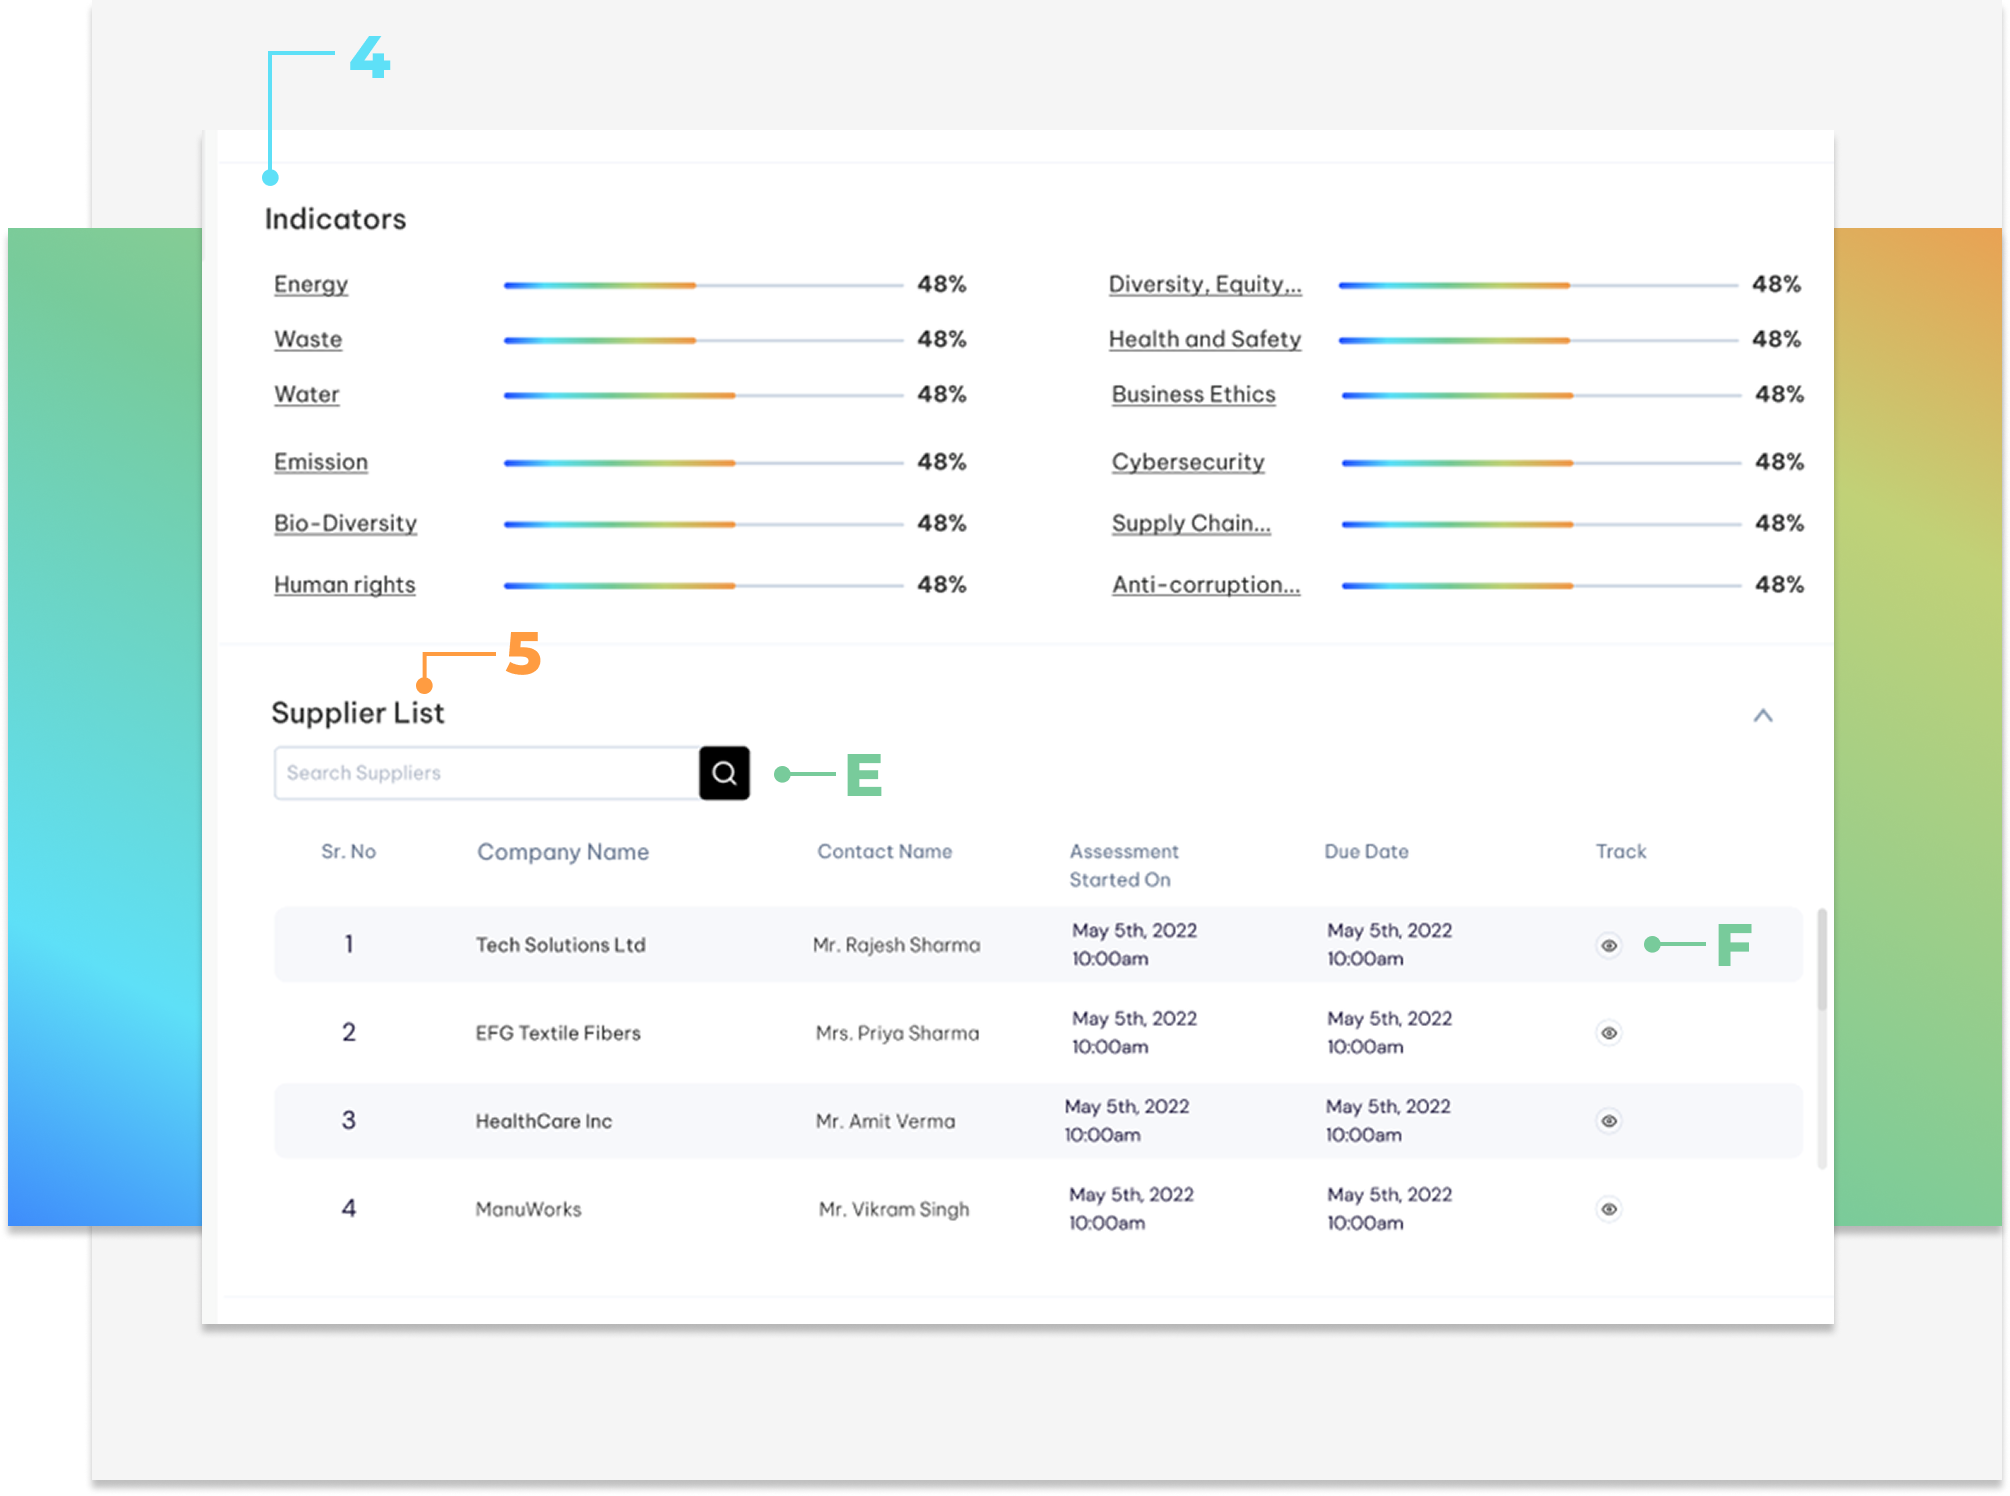This screenshot has width=2010, height=1496.
Task: Open the Energy indicator link
Action: (x=311, y=284)
